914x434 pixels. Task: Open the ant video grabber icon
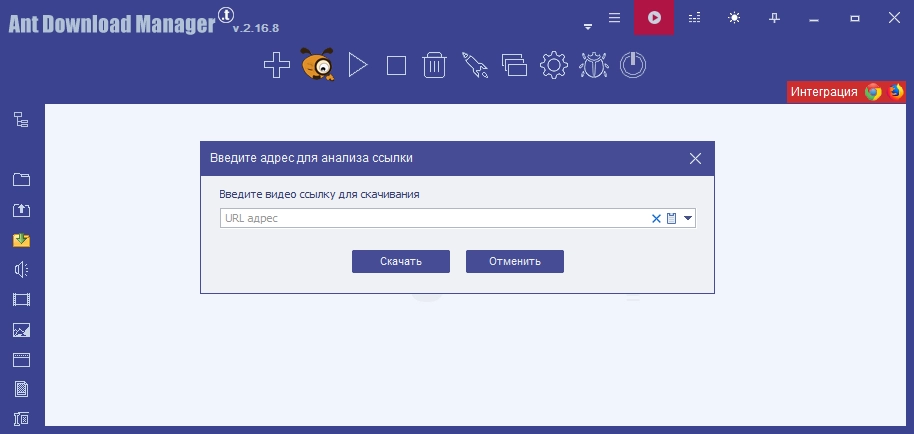[318, 64]
